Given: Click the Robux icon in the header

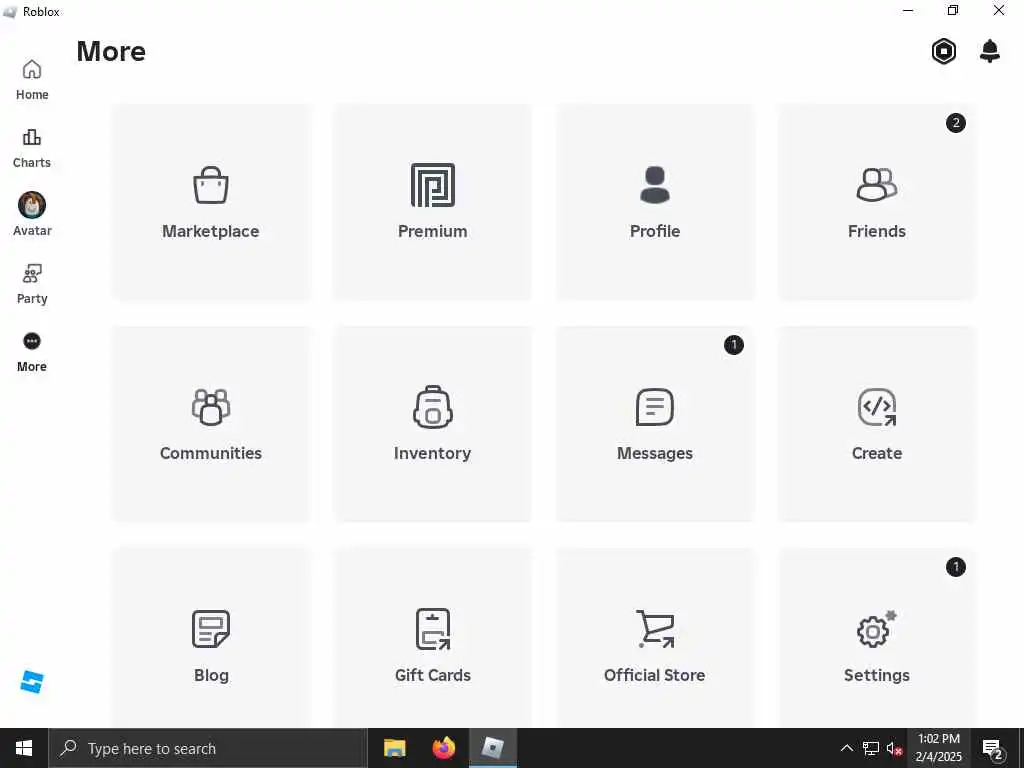Looking at the screenshot, I should point(944,51).
